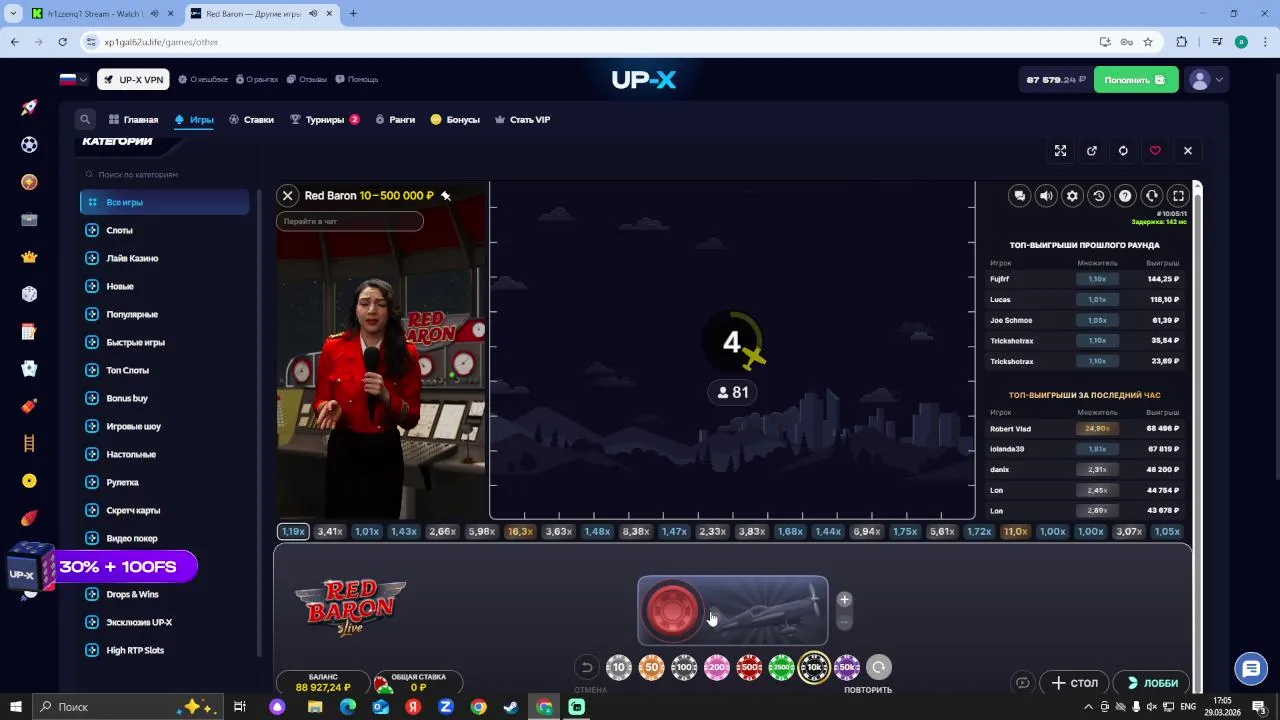This screenshot has height=720, width=1280.
Task: Go to the Лобби lobby
Action: (x=1151, y=683)
